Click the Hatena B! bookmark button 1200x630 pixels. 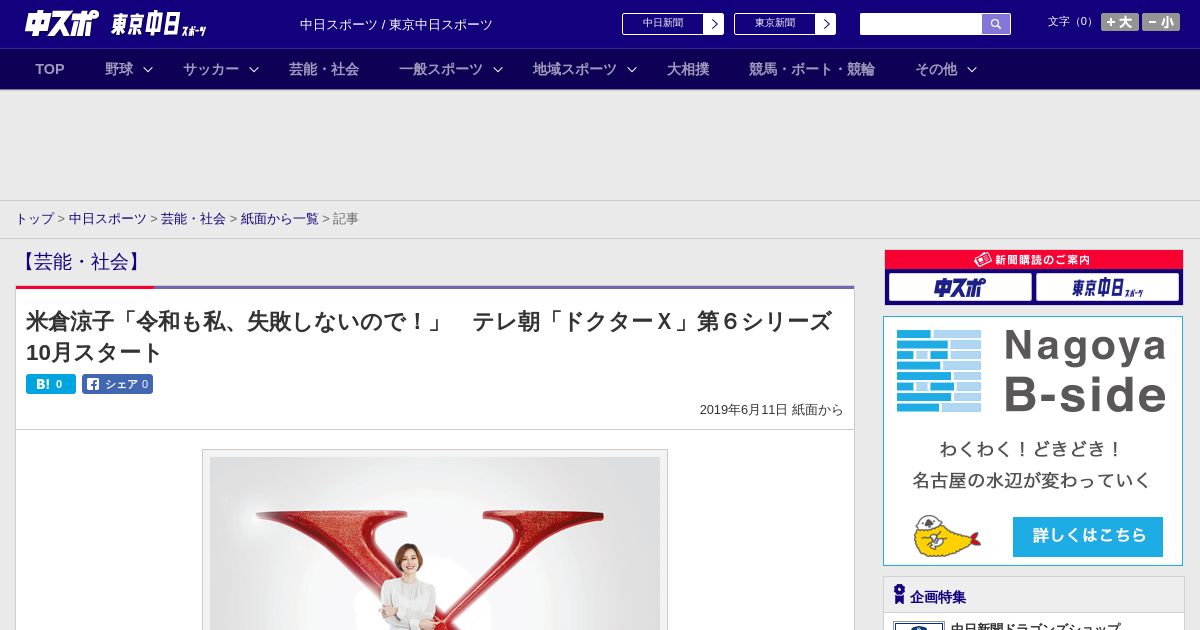51,384
